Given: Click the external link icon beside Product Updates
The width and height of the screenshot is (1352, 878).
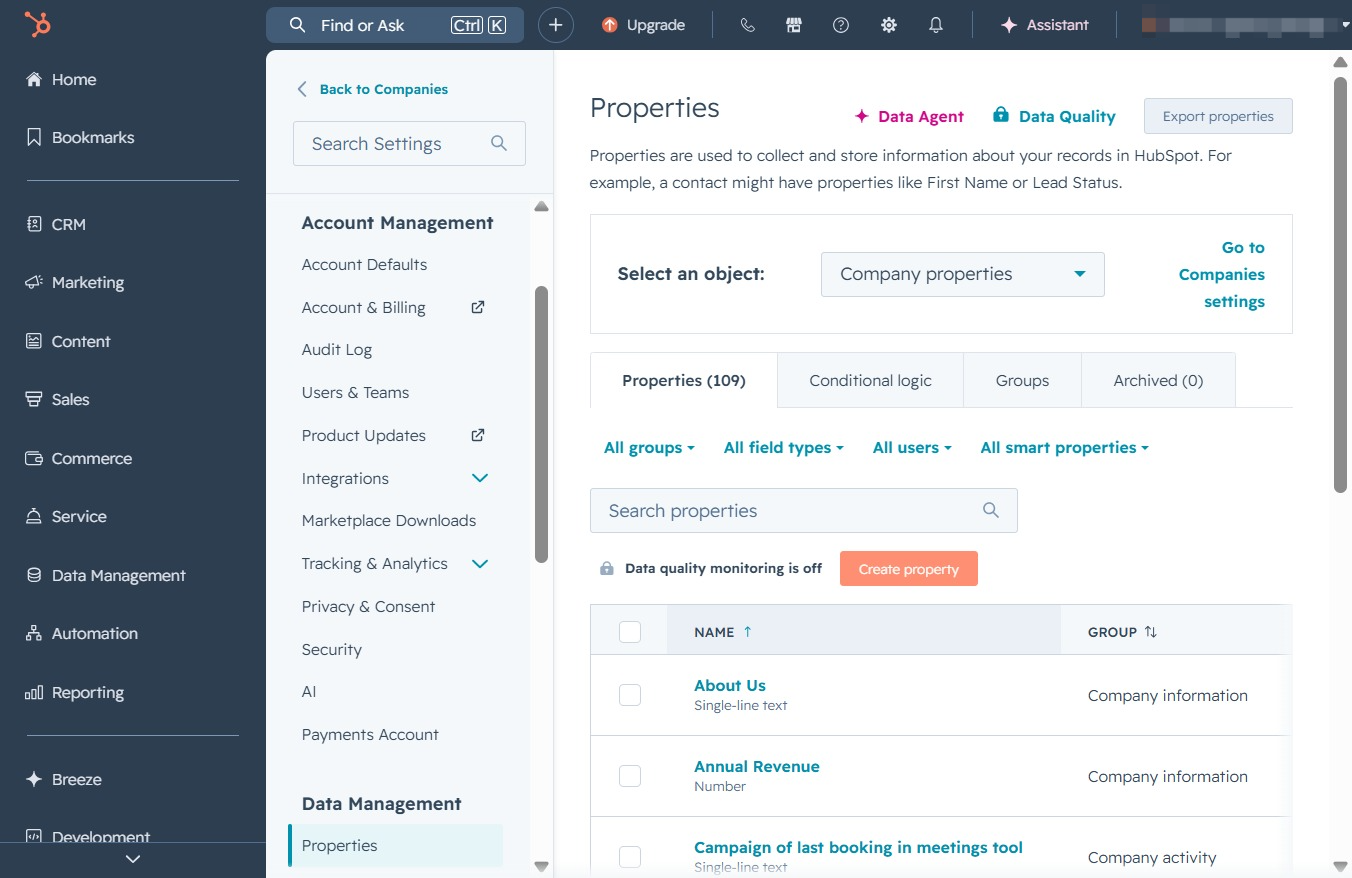Looking at the screenshot, I should (478, 435).
